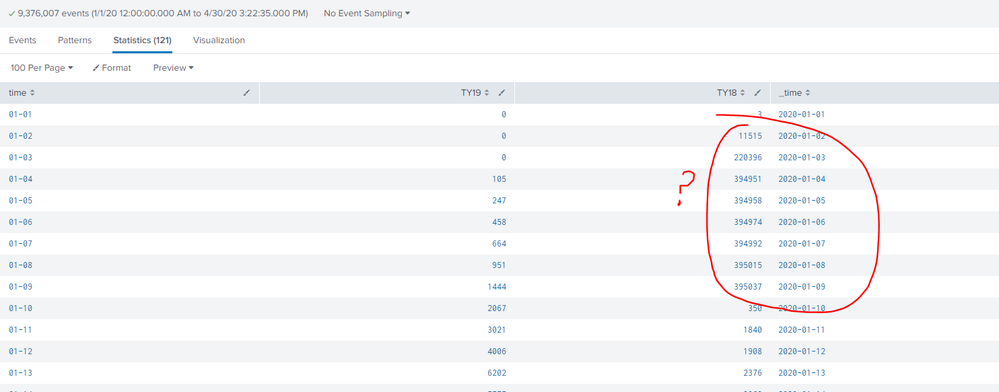Click TY19 value 458
This screenshot has width=999, height=392.
(x=499, y=222)
